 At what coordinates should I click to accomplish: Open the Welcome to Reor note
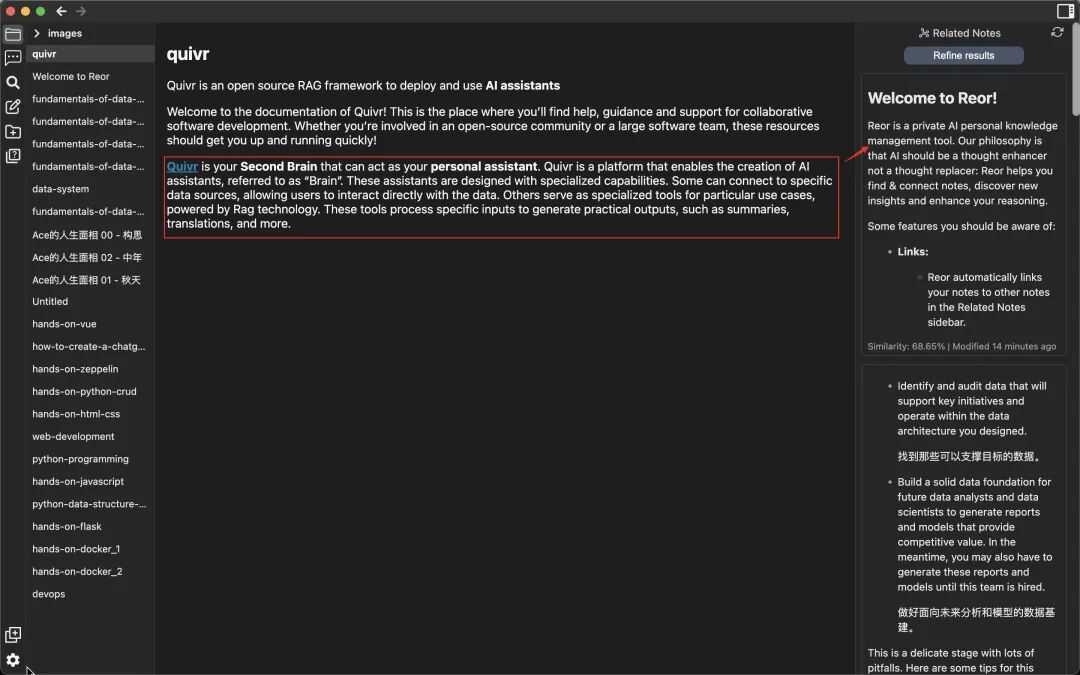(x=90, y=76)
